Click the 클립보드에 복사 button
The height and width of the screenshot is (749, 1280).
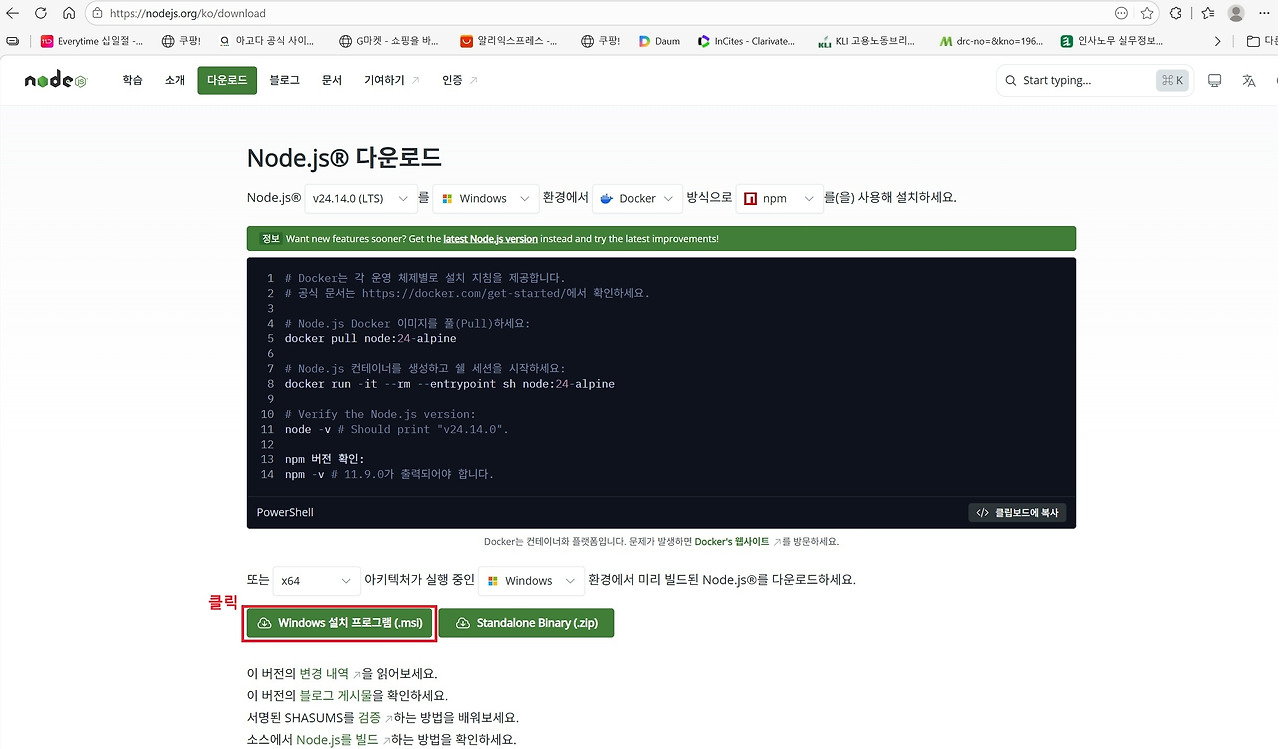[x=1017, y=512]
